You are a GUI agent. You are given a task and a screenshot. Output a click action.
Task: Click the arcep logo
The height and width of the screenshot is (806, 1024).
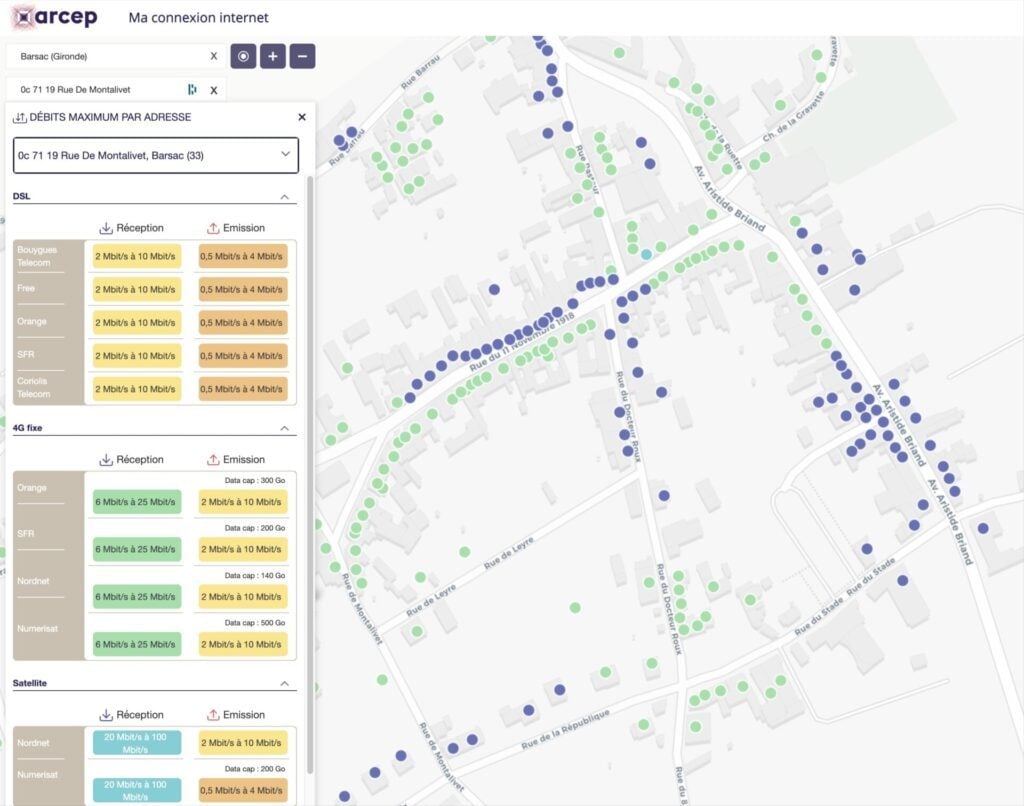click(56, 17)
